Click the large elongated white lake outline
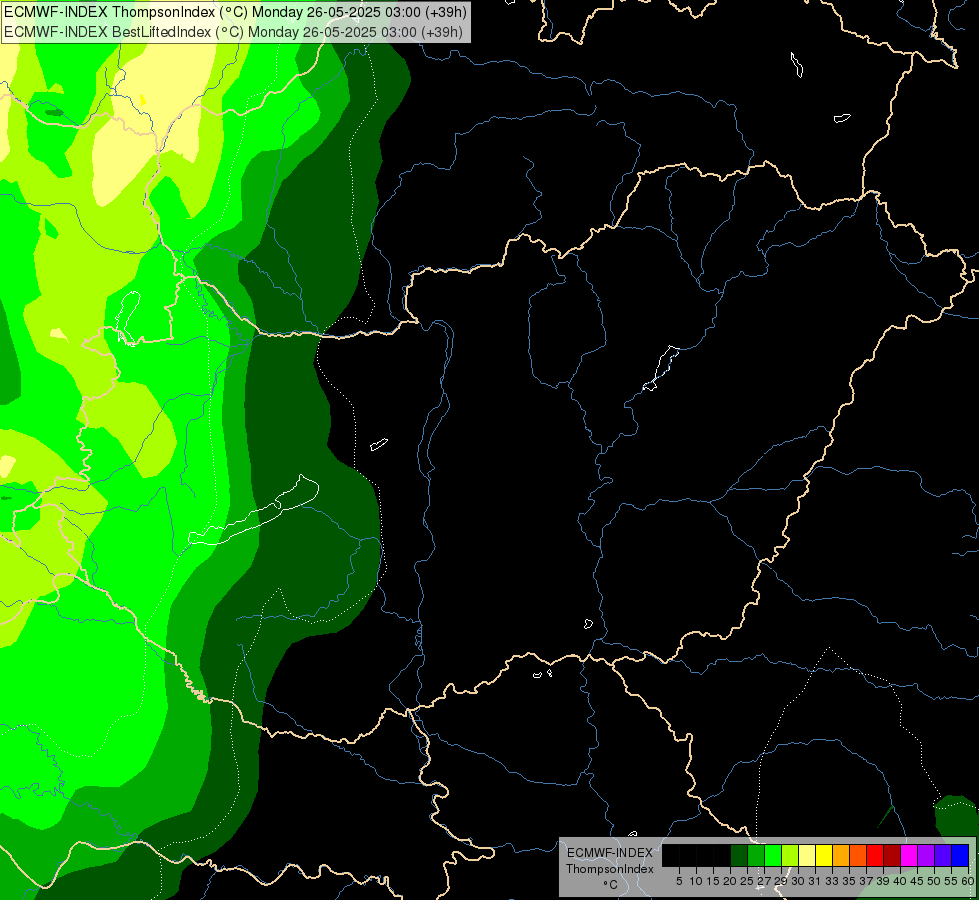Image resolution: width=979 pixels, height=900 pixels. click(x=254, y=510)
